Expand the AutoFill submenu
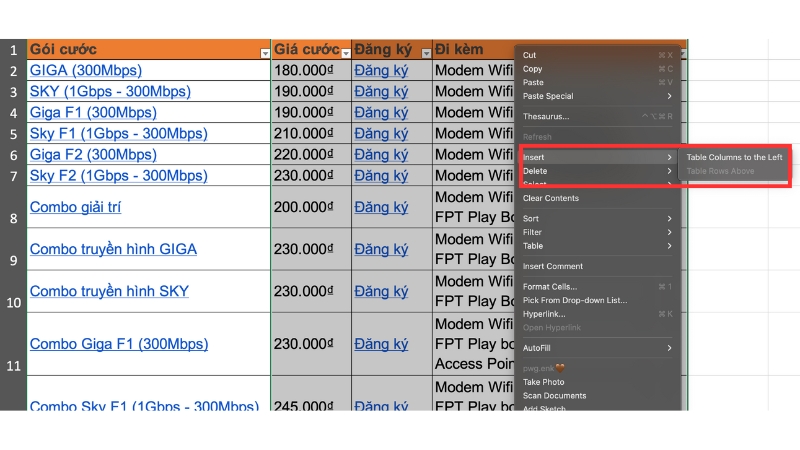 [x=597, y=348]
